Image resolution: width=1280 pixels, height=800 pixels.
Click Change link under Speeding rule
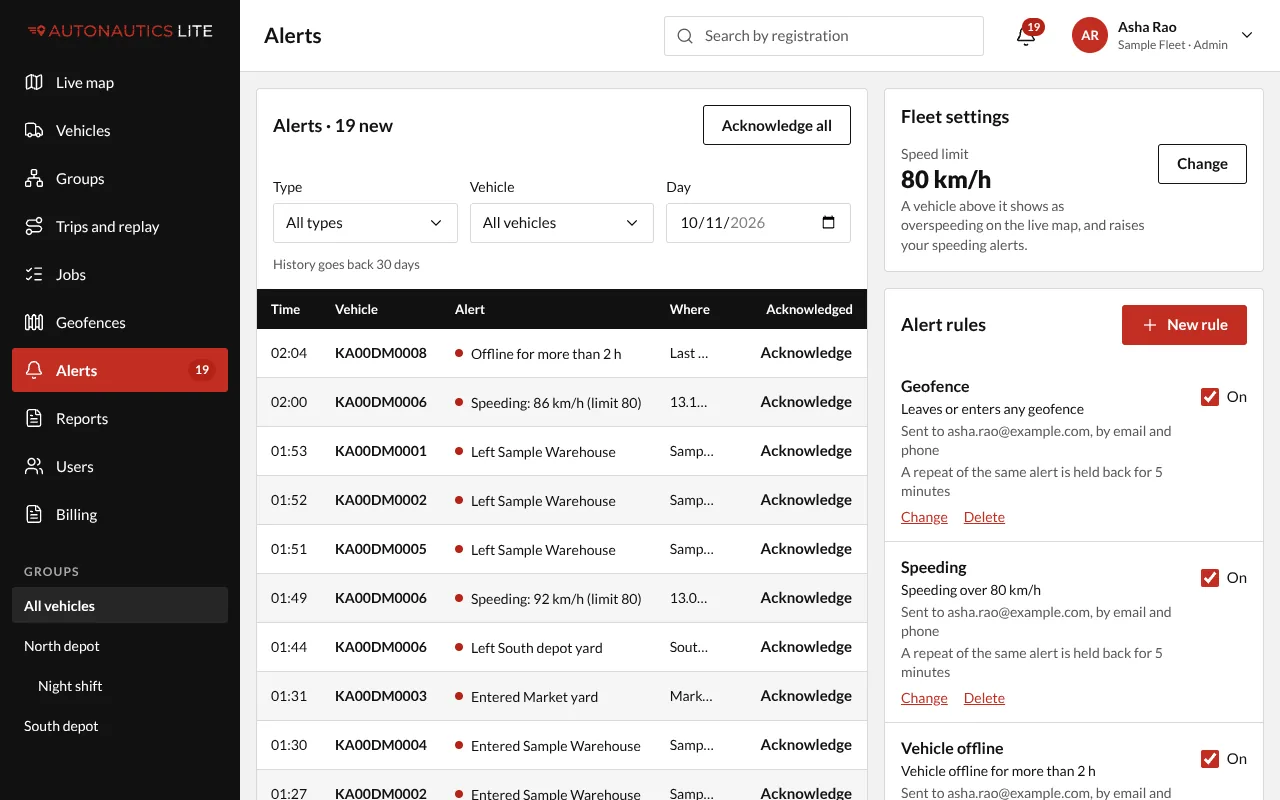[924, 698]
